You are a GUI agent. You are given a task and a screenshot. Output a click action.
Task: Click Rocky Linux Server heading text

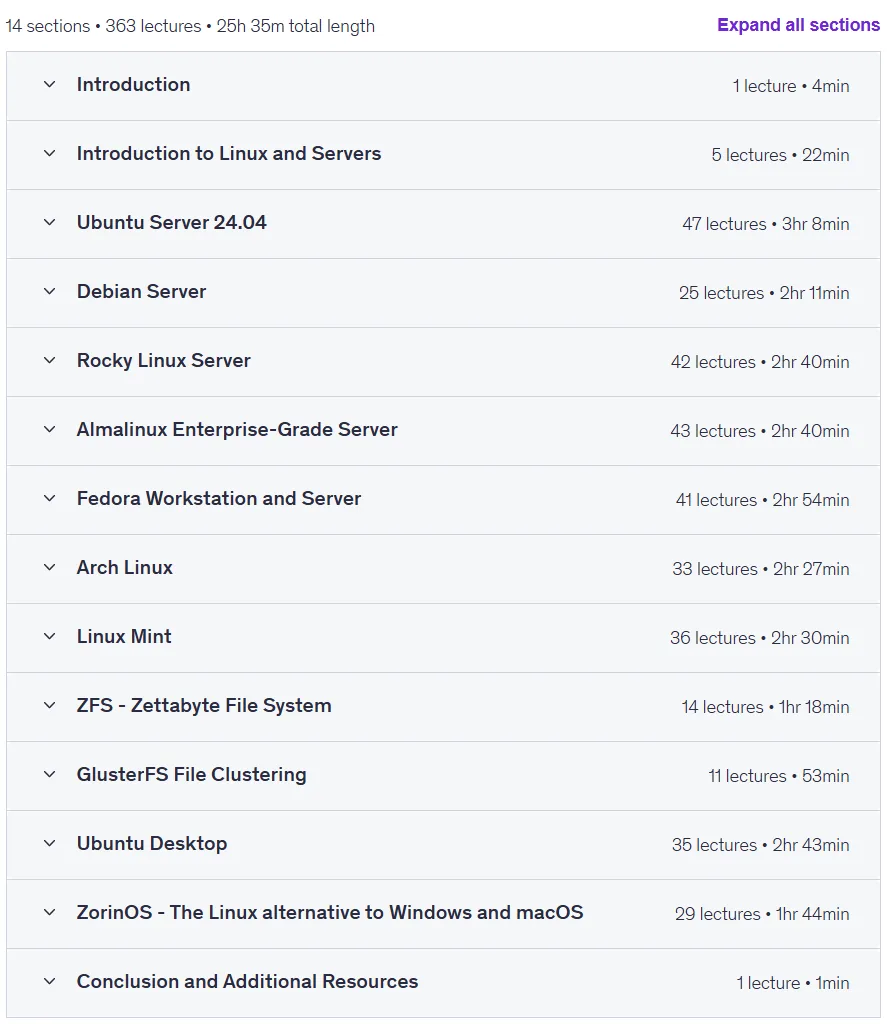[164, 360]
